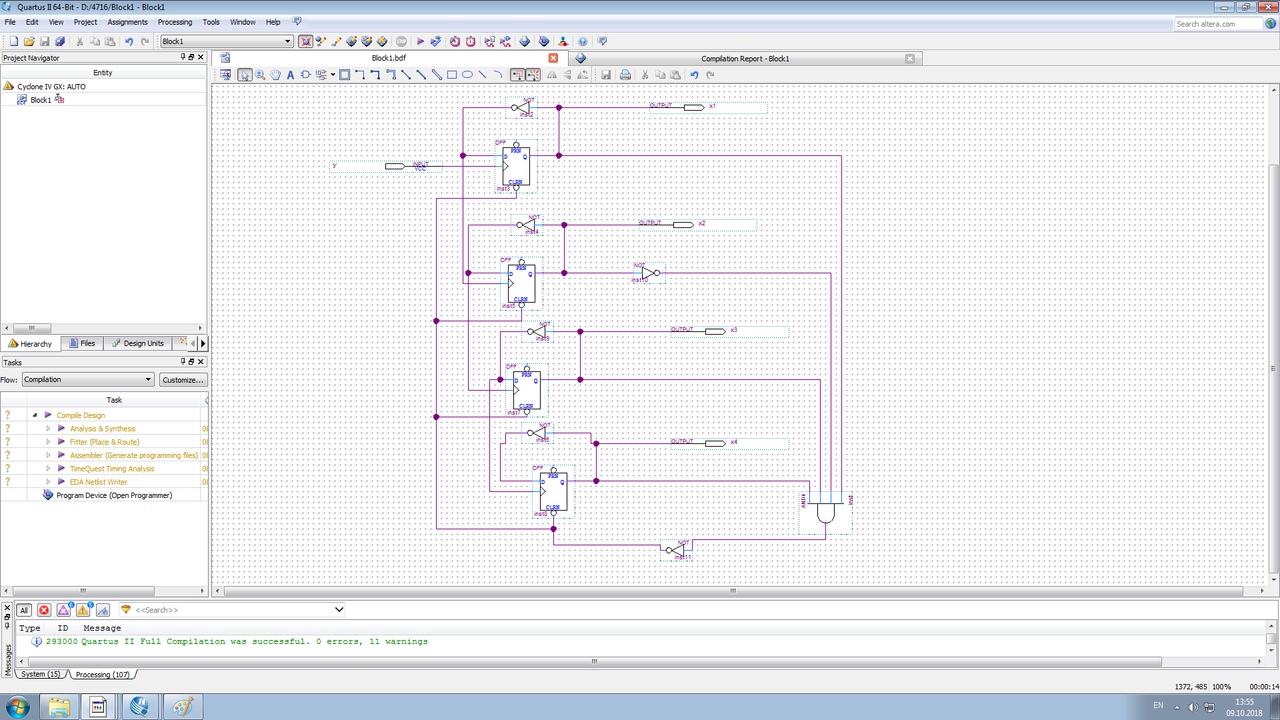This screenshot has height=720, width=1280.
Task: Open Windows Start menu
Action: pos(18,707)
